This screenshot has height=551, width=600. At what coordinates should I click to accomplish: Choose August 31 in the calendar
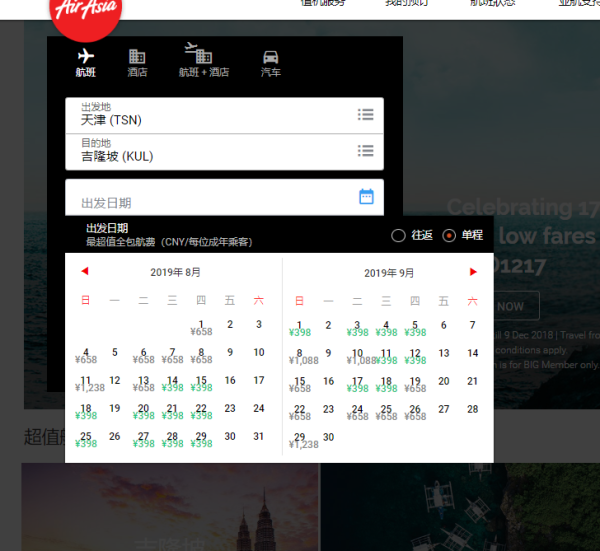coord(259,436)
